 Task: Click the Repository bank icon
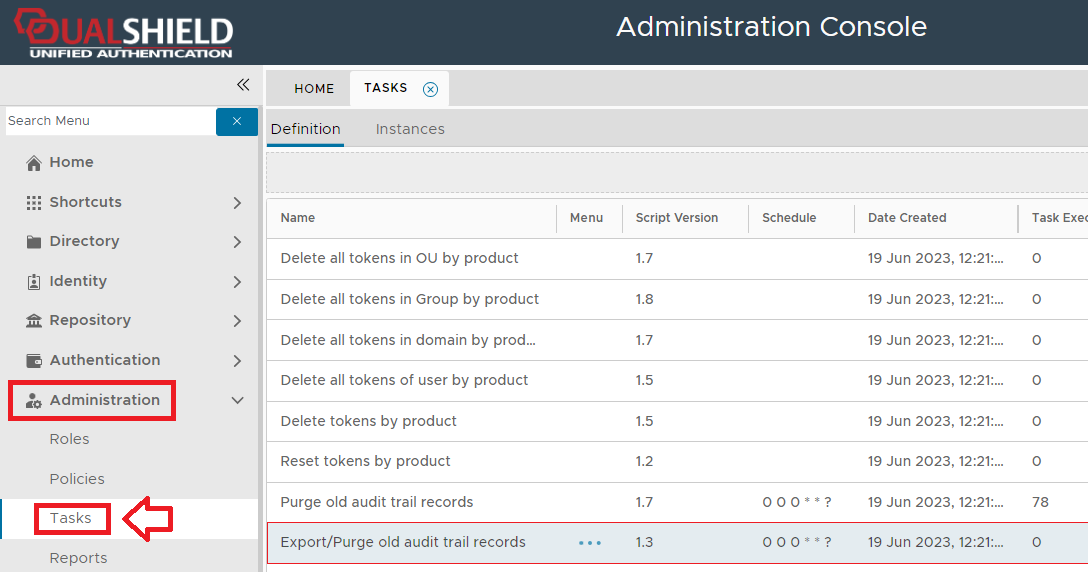34,321
